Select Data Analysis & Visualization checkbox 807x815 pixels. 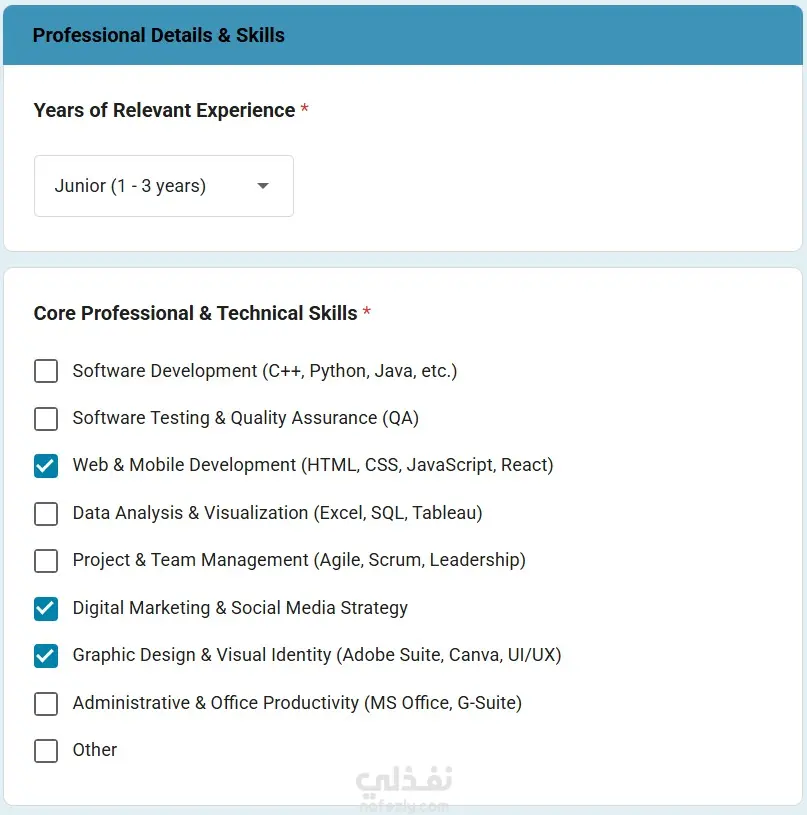click(x=46, y=513)
